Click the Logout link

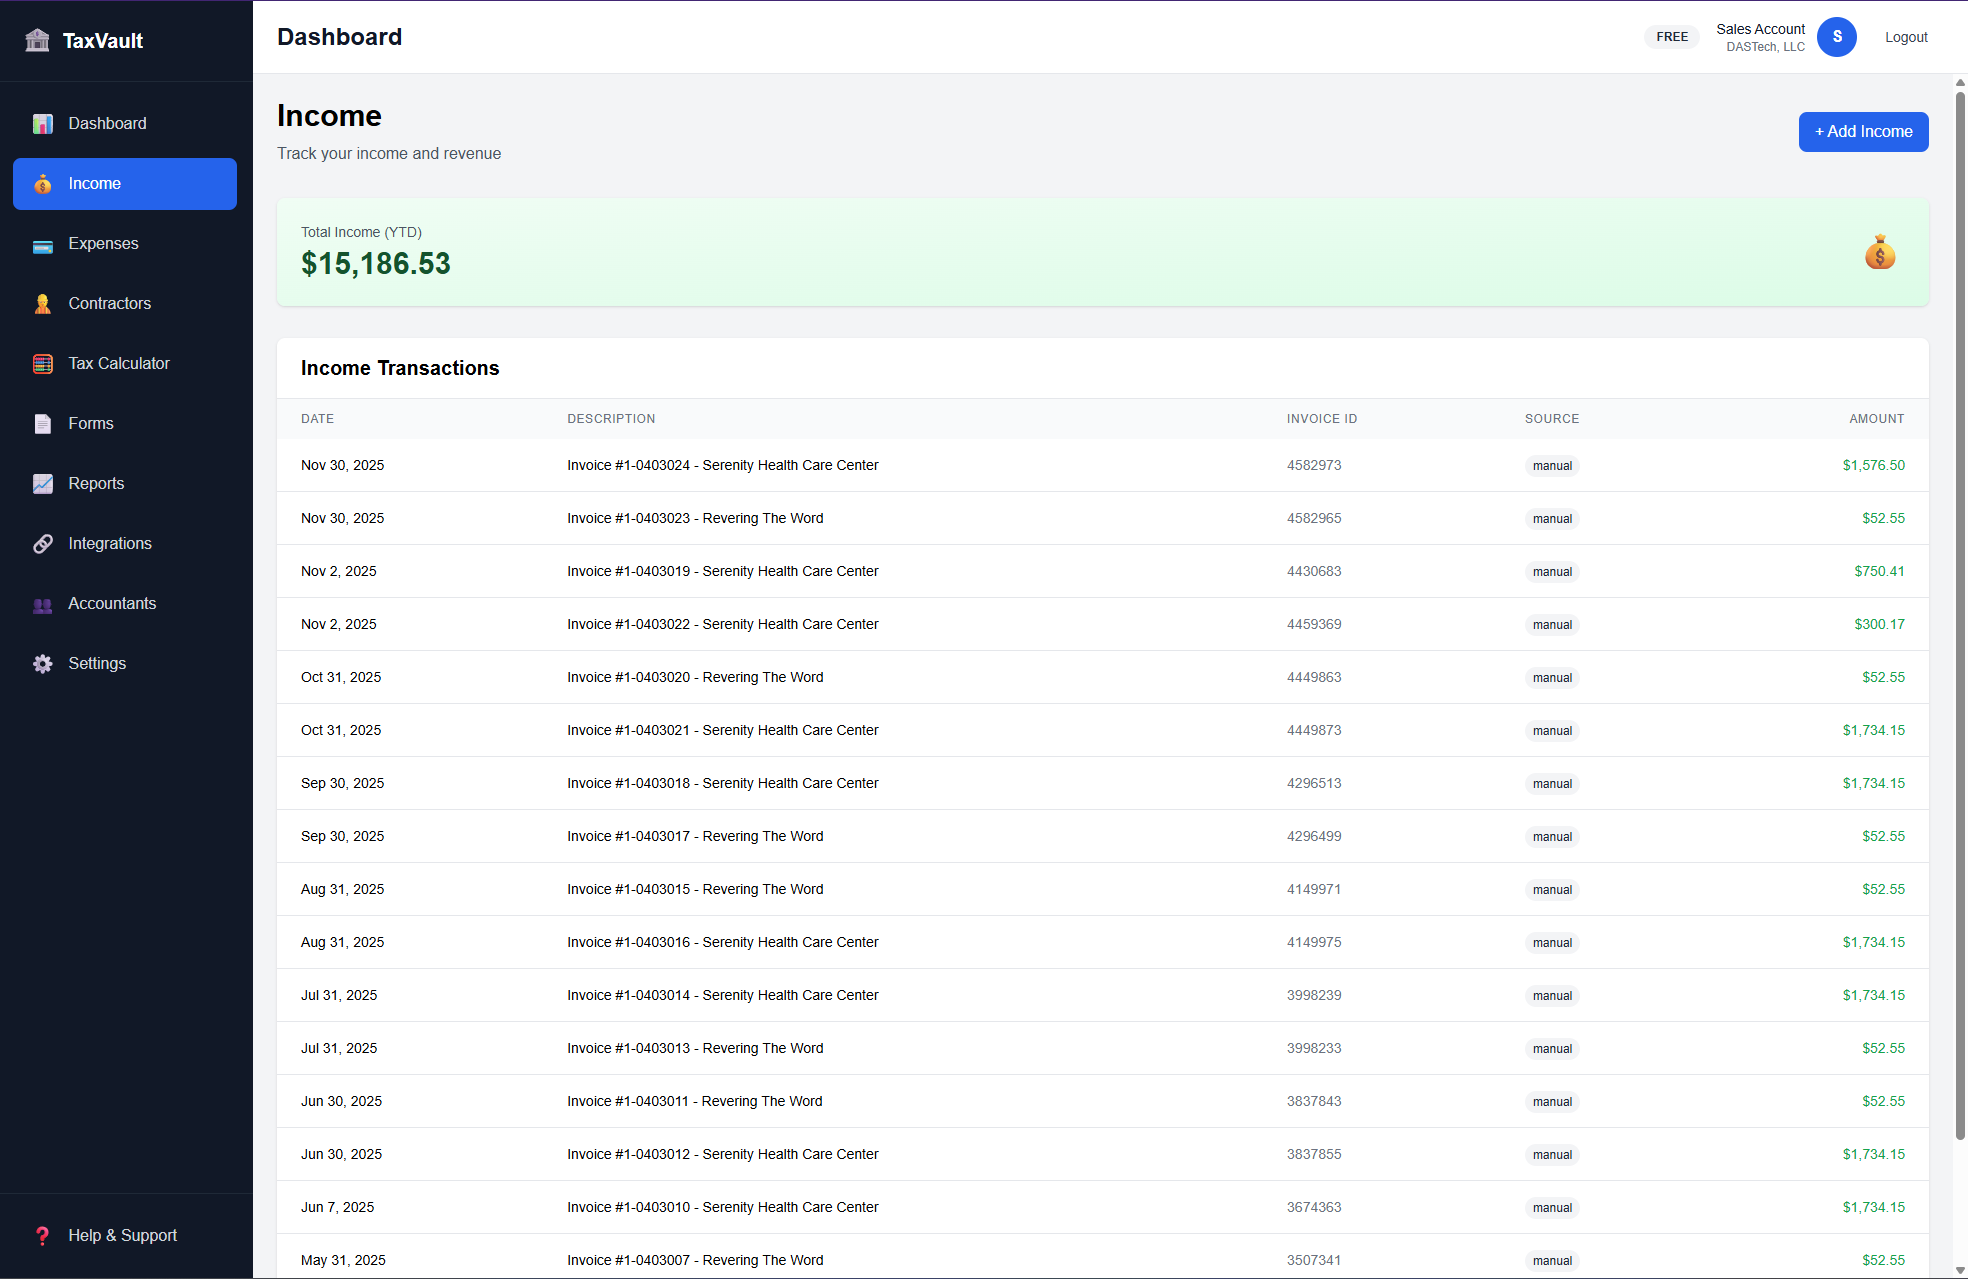(1905, 37)
